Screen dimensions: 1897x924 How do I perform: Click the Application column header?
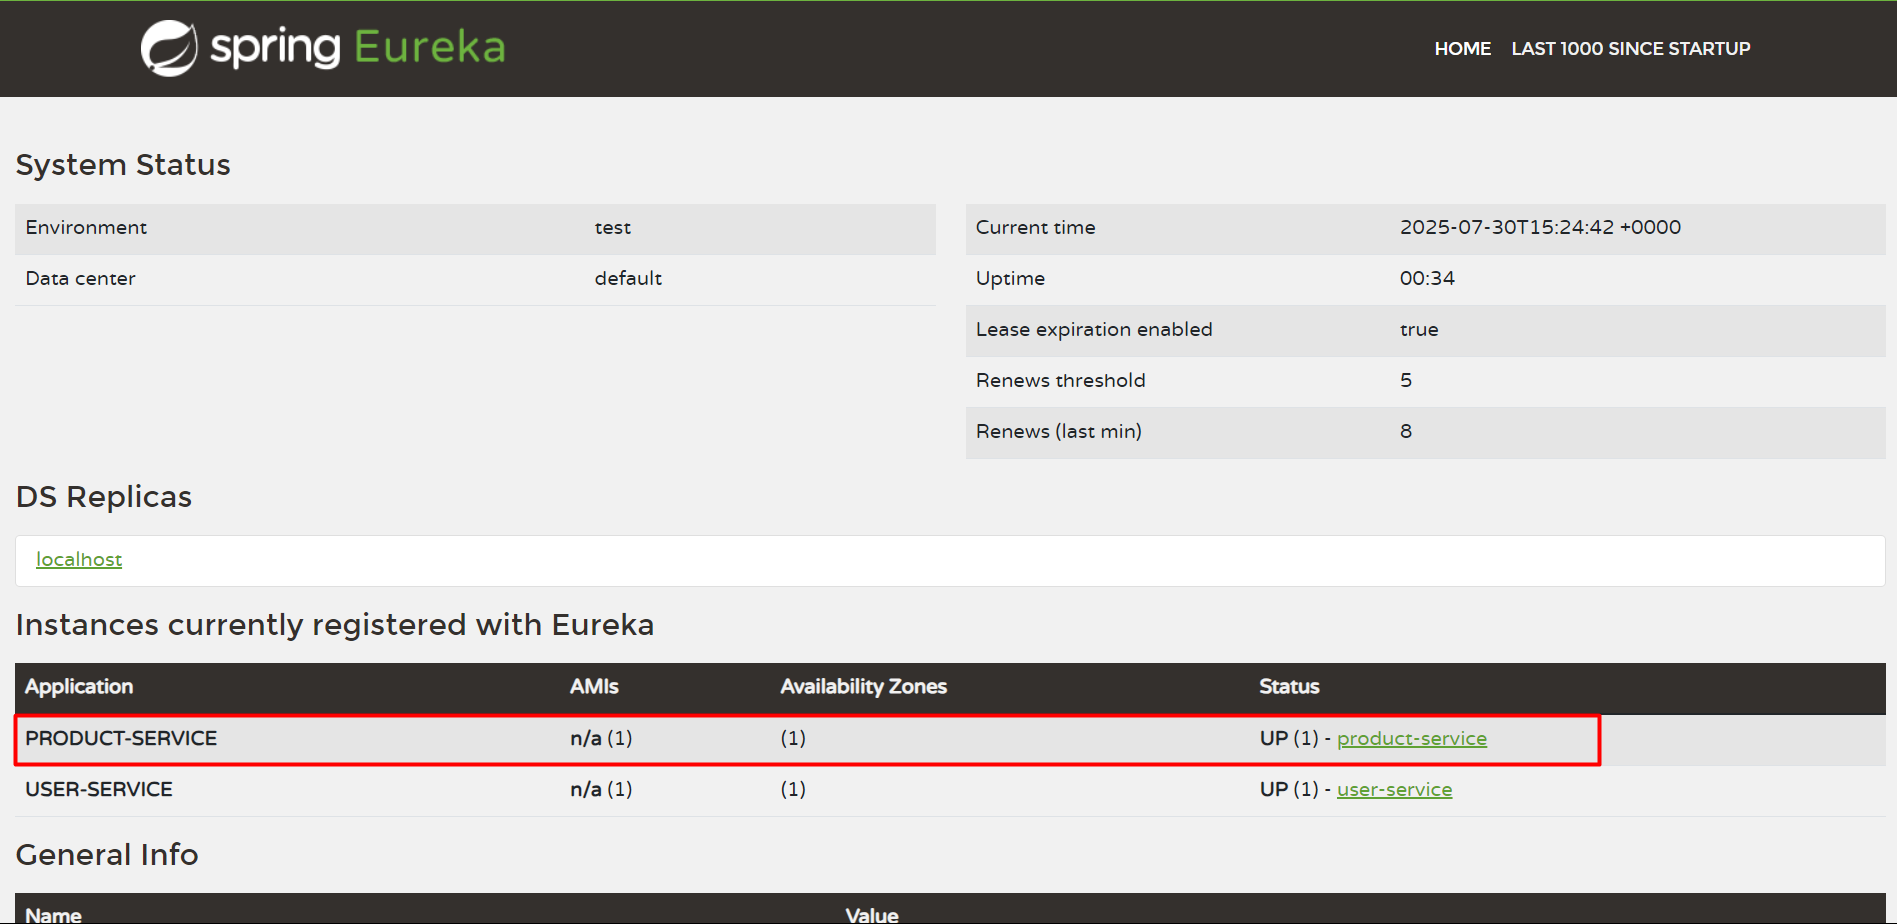tap(79, 686)
